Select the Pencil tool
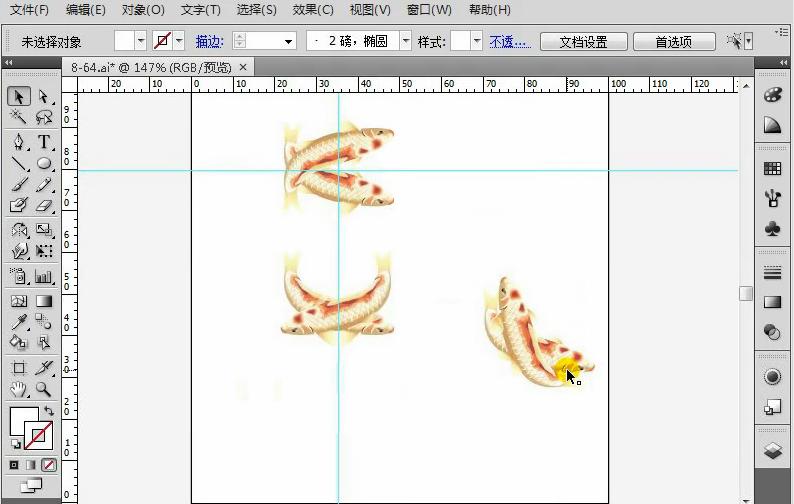This screenshot has width=794, height=504. [x=44, y=184]
